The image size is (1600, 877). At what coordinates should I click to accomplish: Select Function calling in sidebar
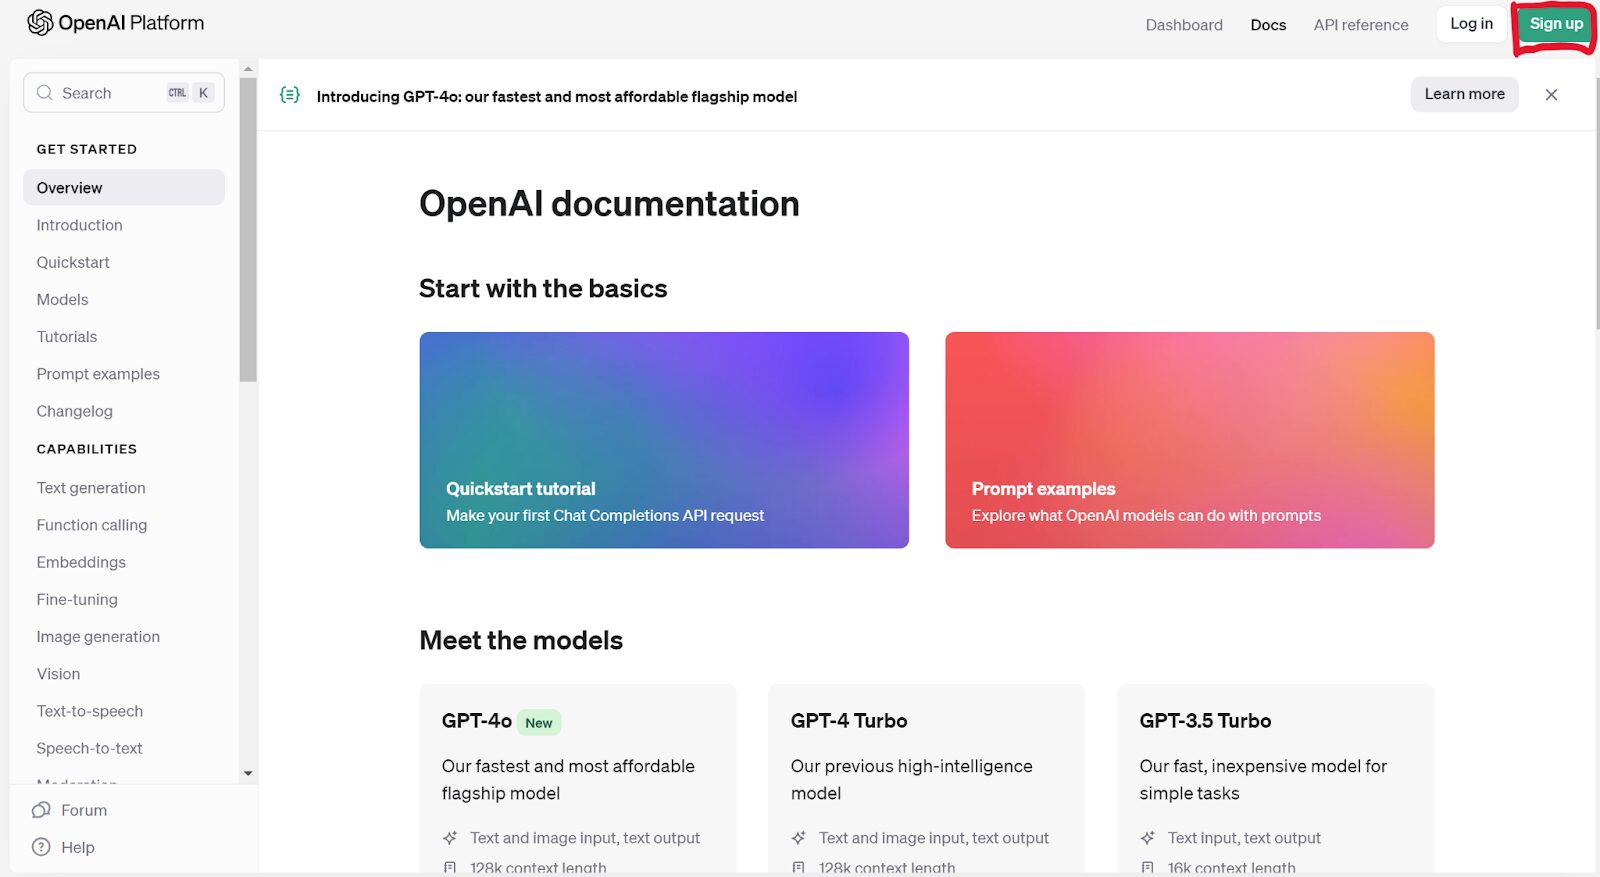pos(92,525)
